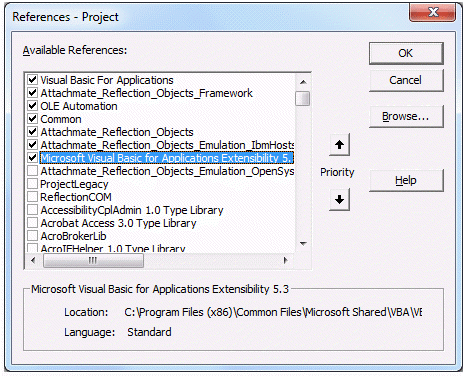This screenshot has height=376, width=463.
Task: Click the Help button
Action: pyautogui.click(x=406, y=180)
